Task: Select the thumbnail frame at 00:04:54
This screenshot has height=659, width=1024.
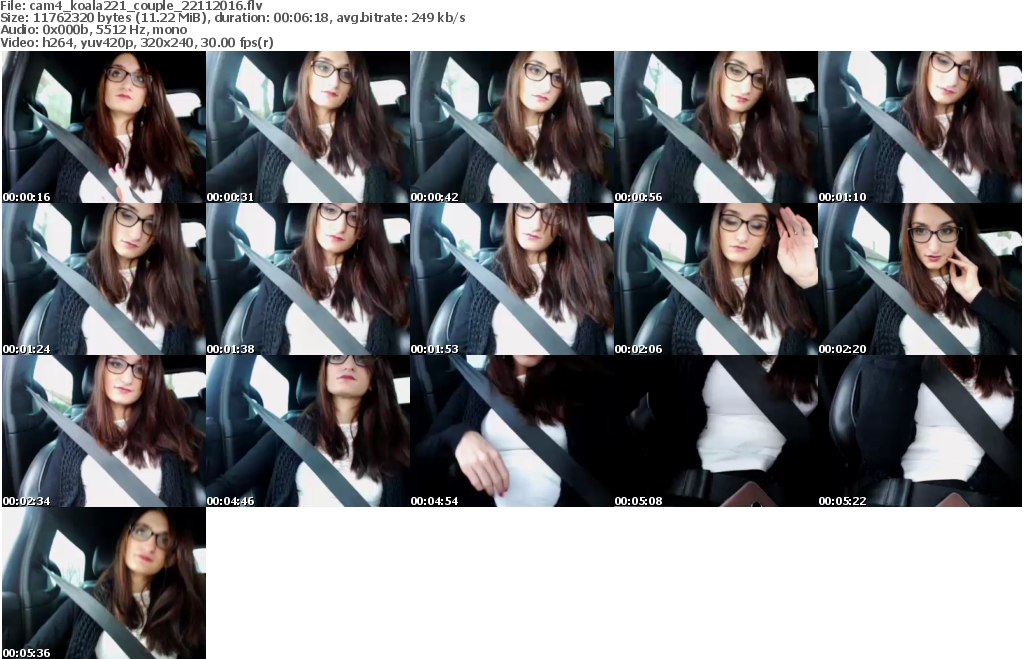Action: point(512,431)
